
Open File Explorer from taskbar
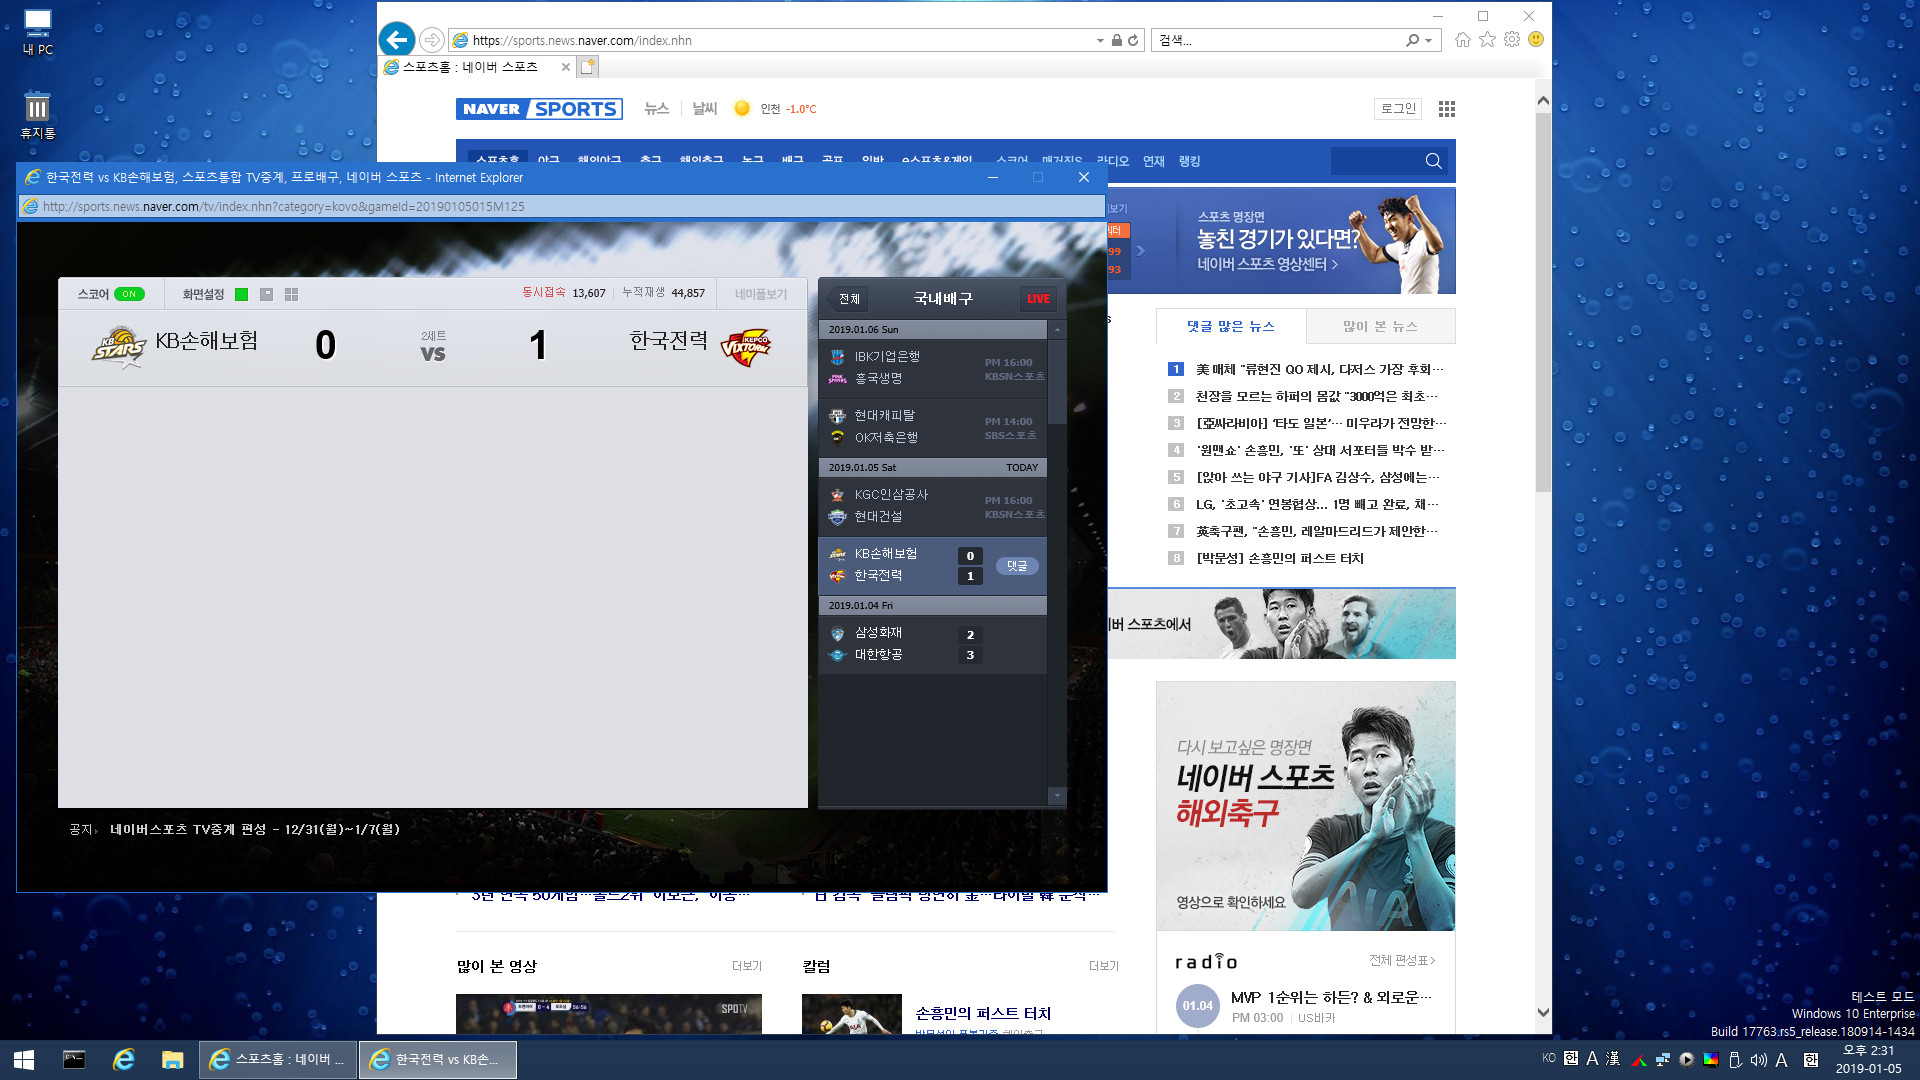point(173,1060)
